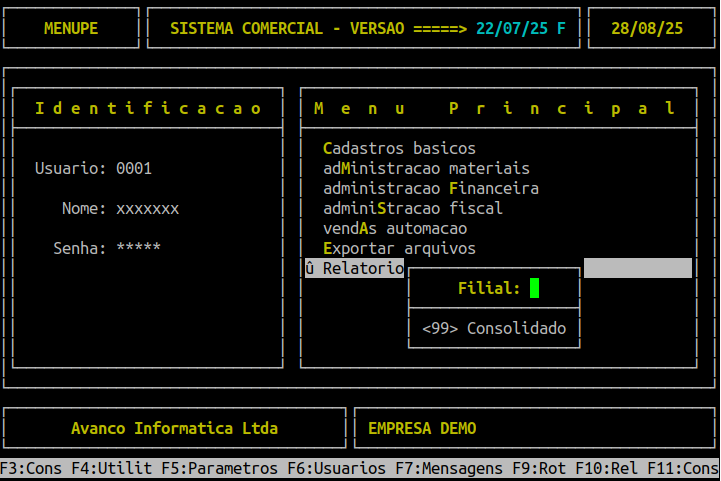
Task: Click the current date 28/08/25
Action: point(647,29)
